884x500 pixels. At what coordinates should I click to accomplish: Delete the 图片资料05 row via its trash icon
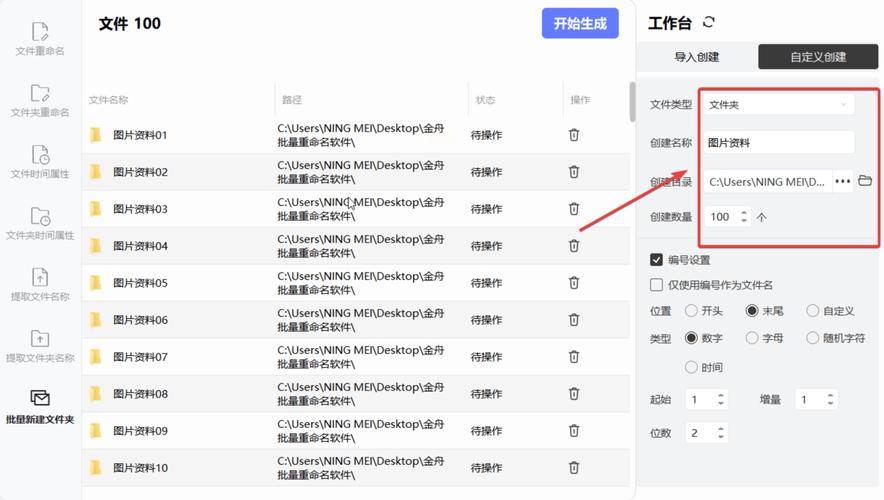574,282
